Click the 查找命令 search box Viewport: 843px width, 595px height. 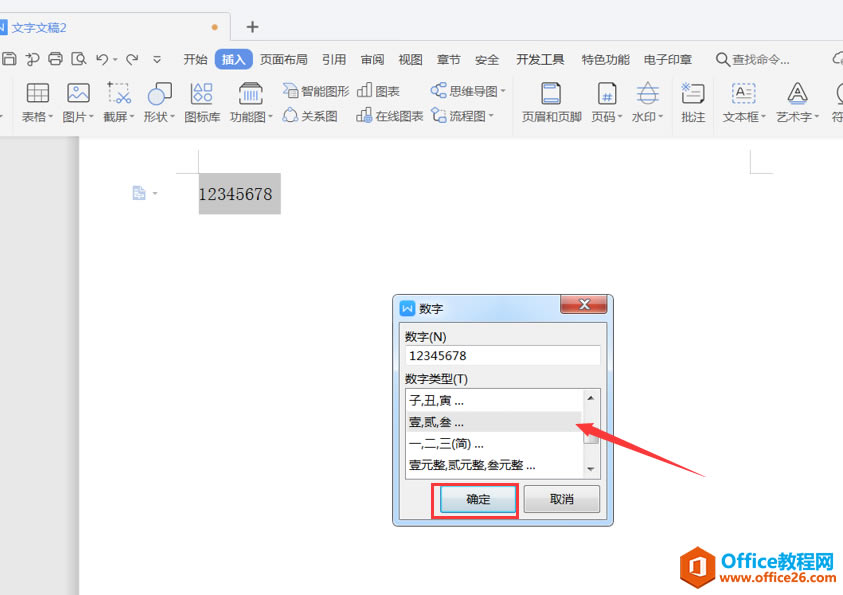[753, 59]
